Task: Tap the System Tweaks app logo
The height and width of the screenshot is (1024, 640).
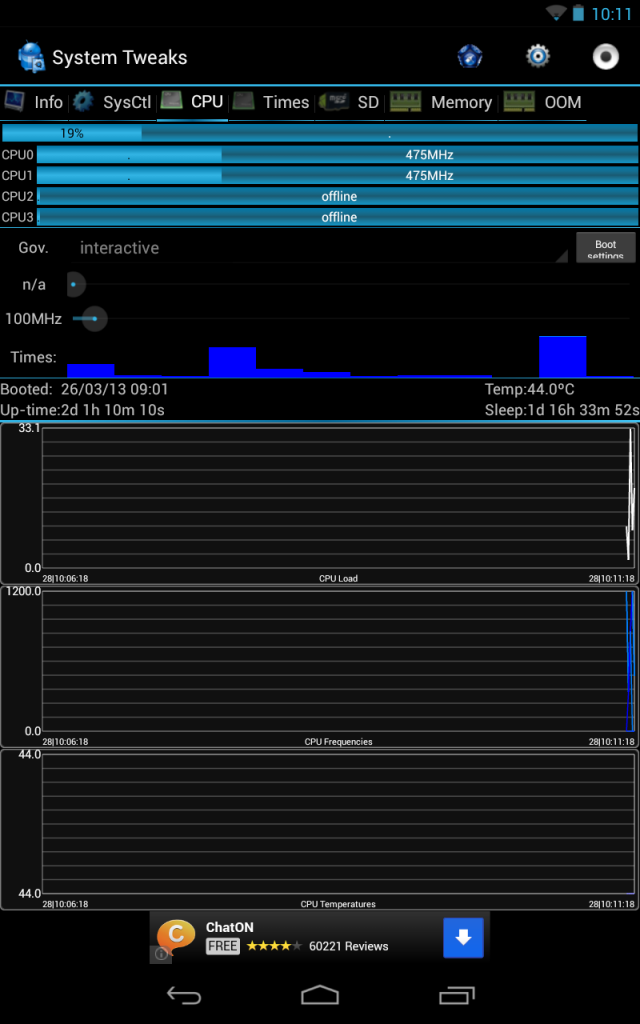Action: point(31,57)
